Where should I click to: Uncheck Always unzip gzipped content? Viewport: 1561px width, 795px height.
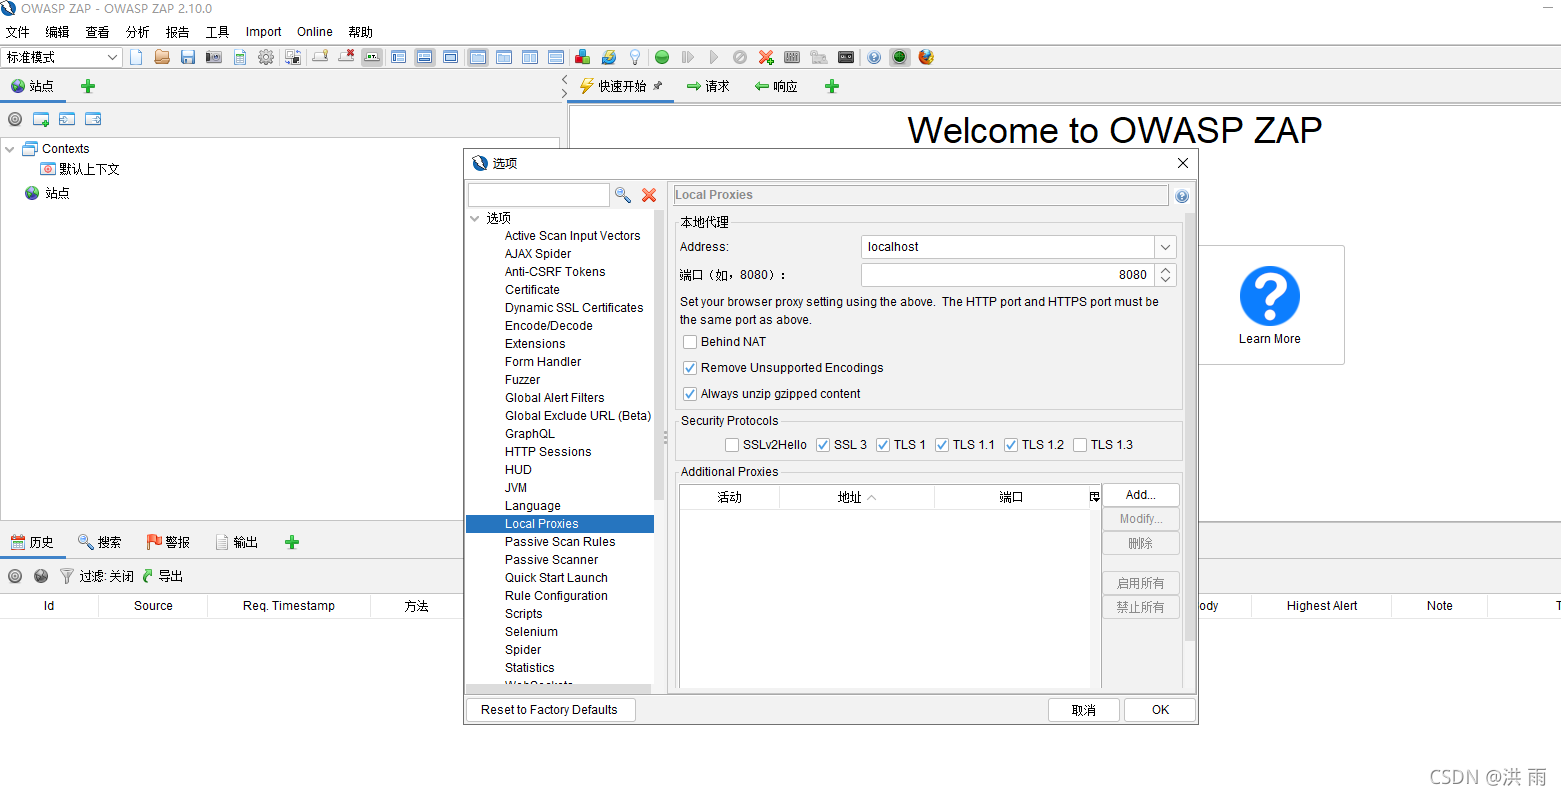pyautogui.click(x=690, y=394)
